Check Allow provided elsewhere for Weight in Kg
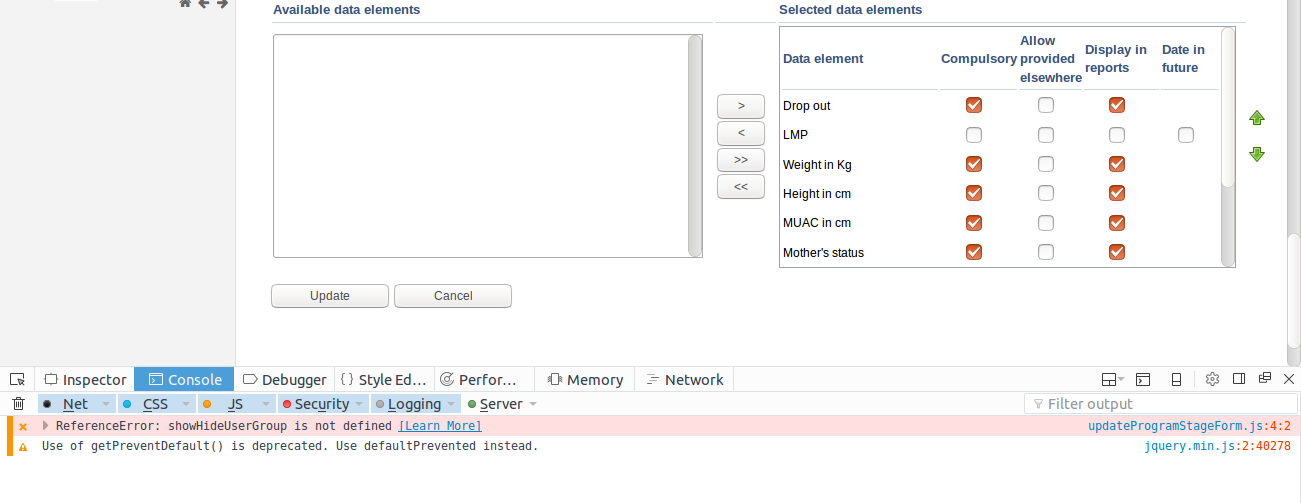The image size is (1301, 503). [1046, 164]
